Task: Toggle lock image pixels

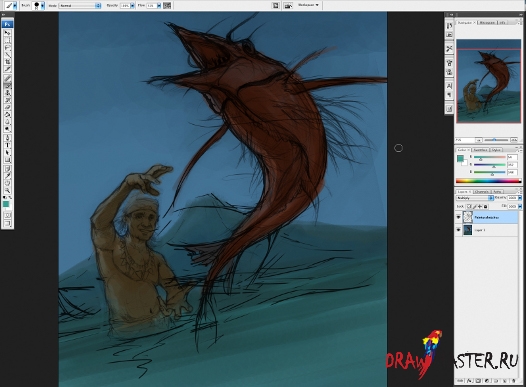Action: (x=475, y=207)
